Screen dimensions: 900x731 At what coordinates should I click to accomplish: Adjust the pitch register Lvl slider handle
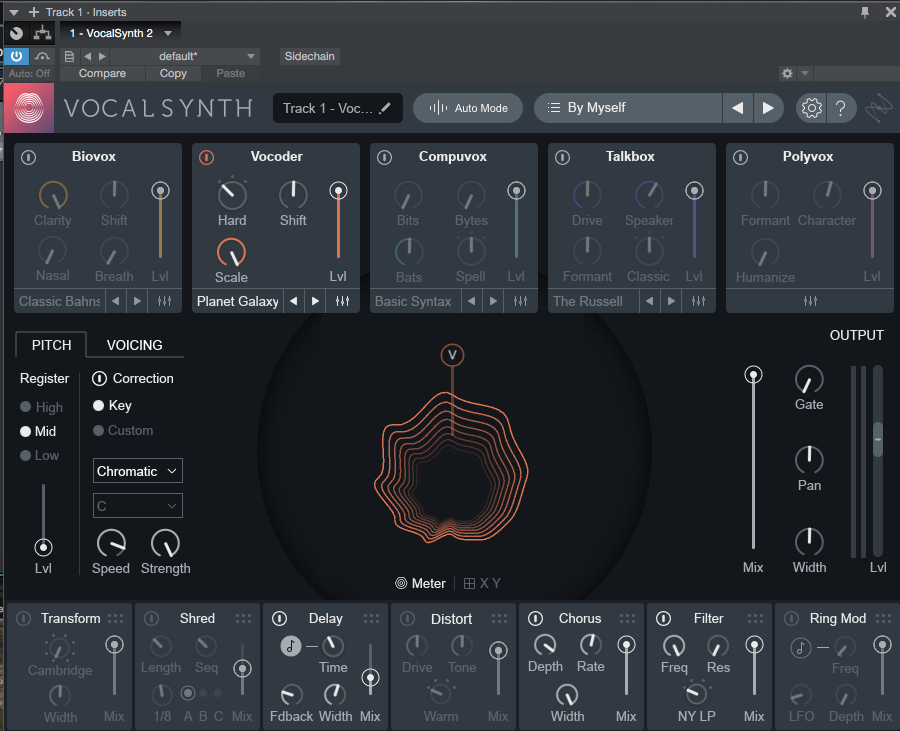(x=43, y=547)
